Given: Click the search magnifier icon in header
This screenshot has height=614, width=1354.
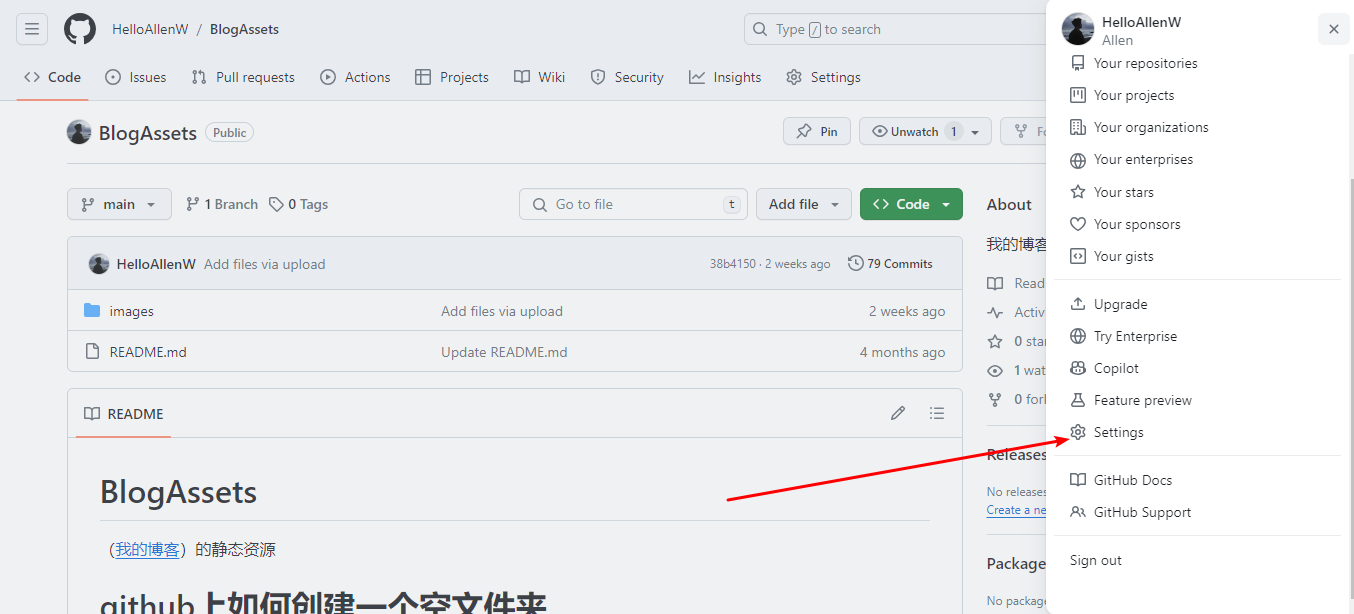Looking at the screenshot, I should tap(761, 29).
